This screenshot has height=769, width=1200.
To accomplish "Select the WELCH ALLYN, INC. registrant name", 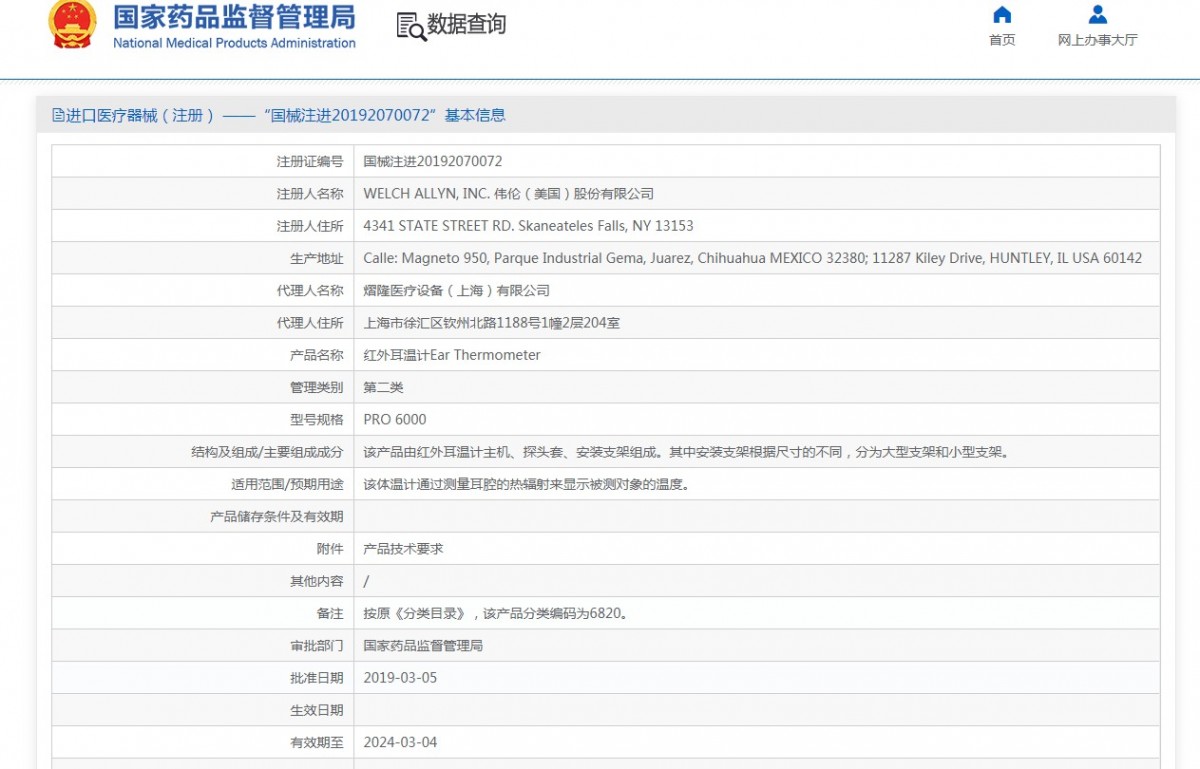I will click(x=509, y=193).
